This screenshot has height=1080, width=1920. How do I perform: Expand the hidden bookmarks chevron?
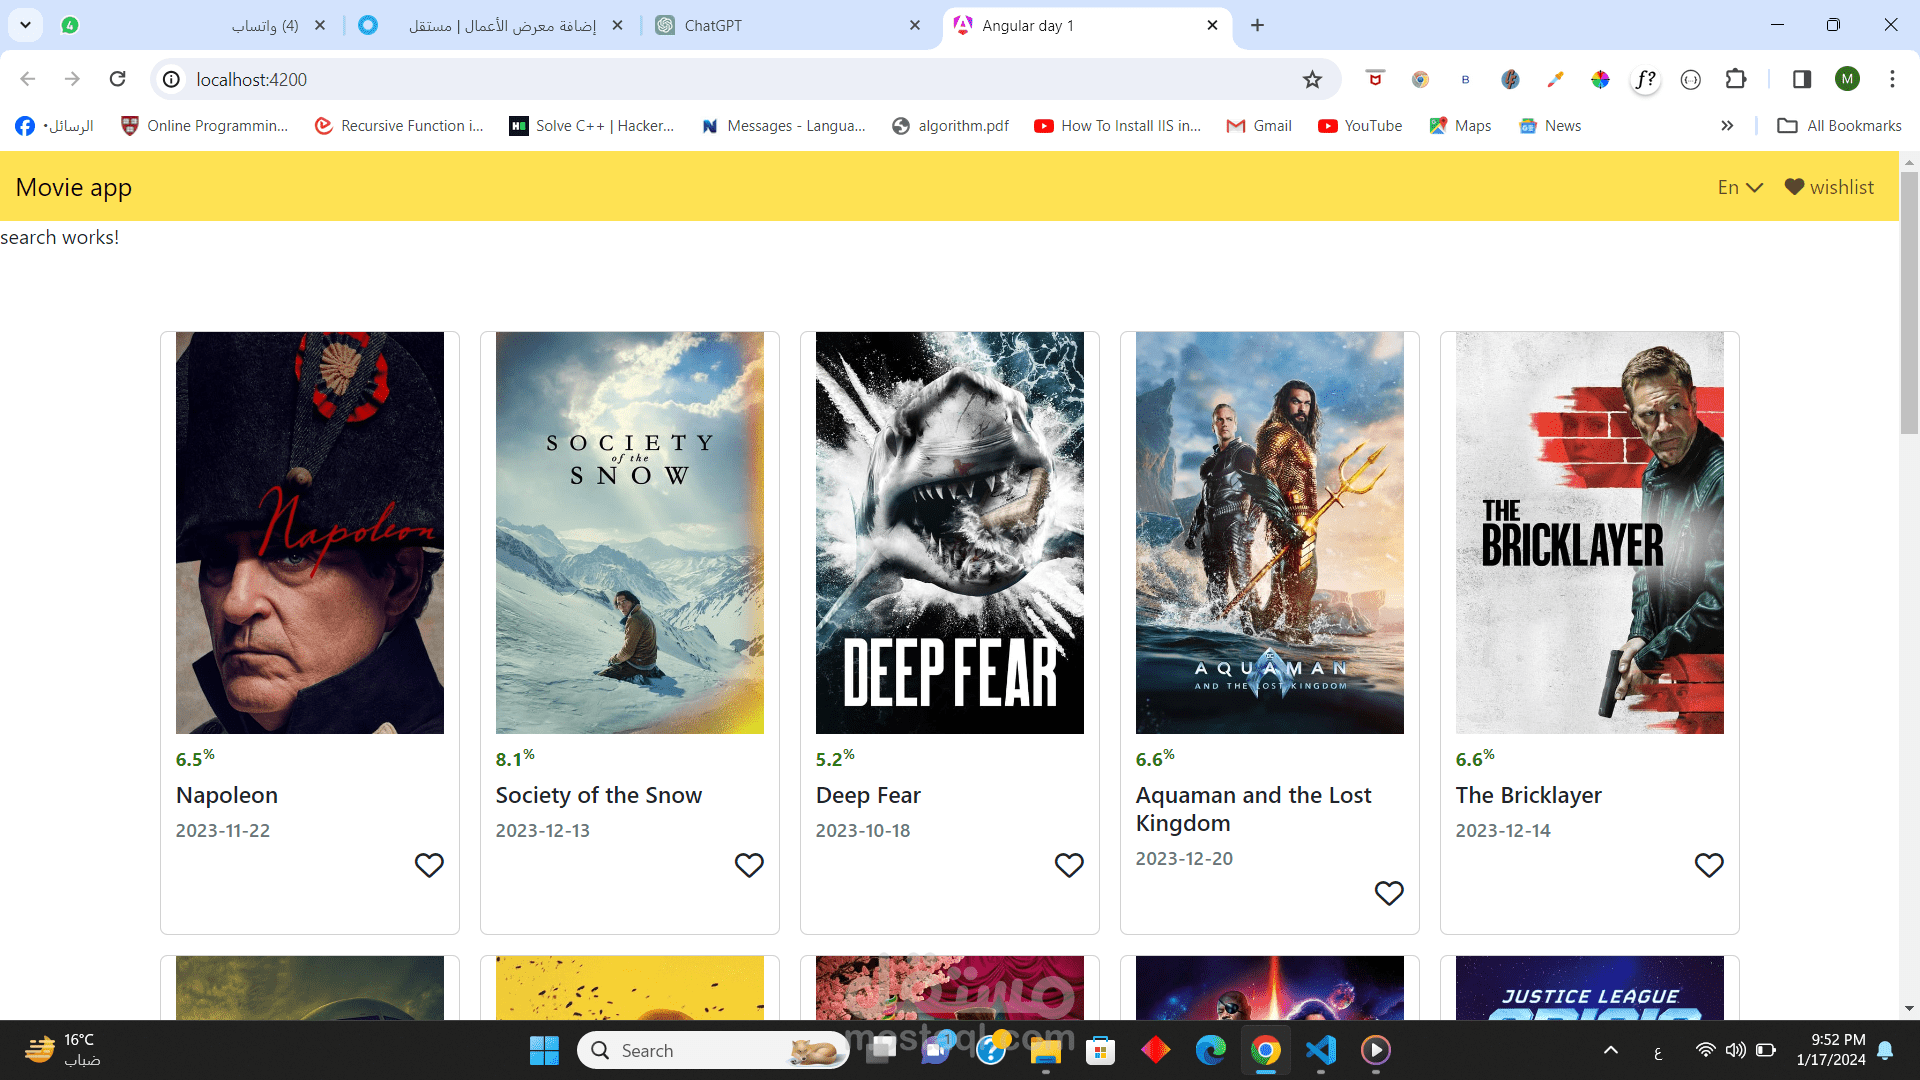tap(1726, 125)
